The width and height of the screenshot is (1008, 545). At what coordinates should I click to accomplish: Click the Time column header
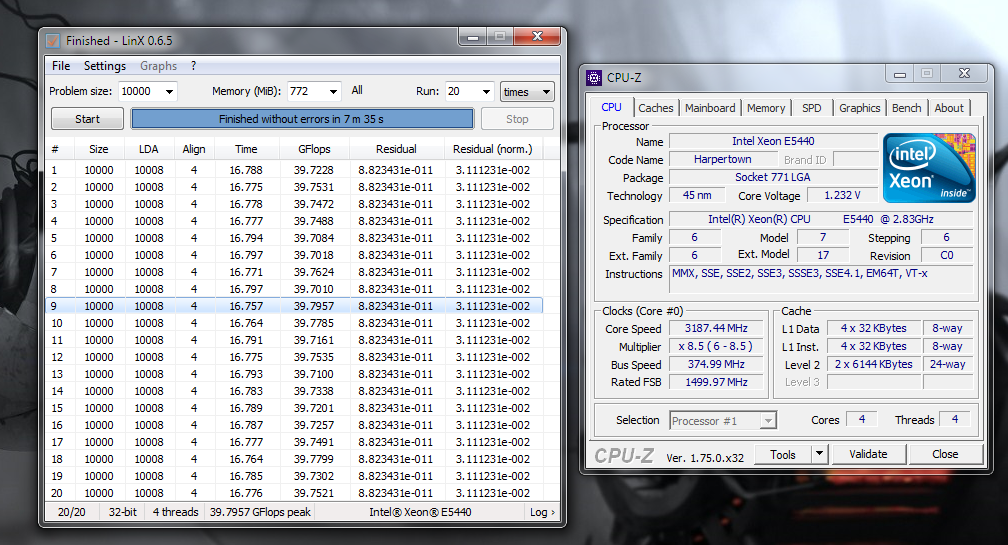coord(246,149)
